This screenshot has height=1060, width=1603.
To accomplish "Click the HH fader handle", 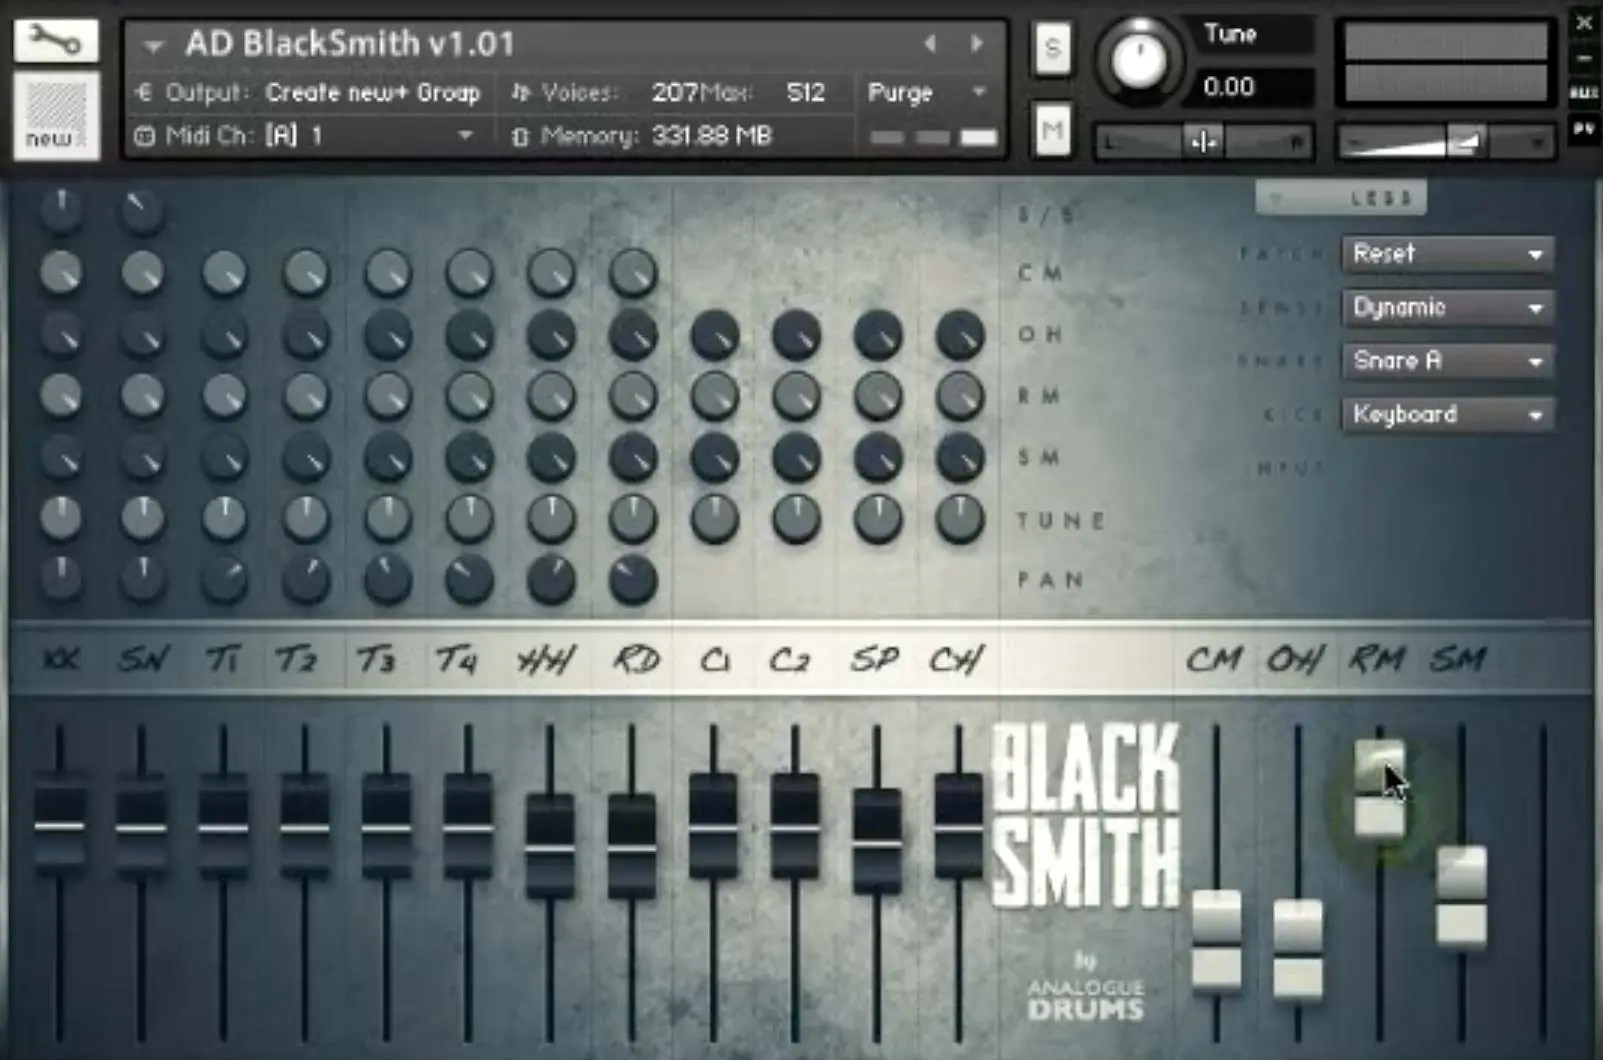I will tap(550, 848).
